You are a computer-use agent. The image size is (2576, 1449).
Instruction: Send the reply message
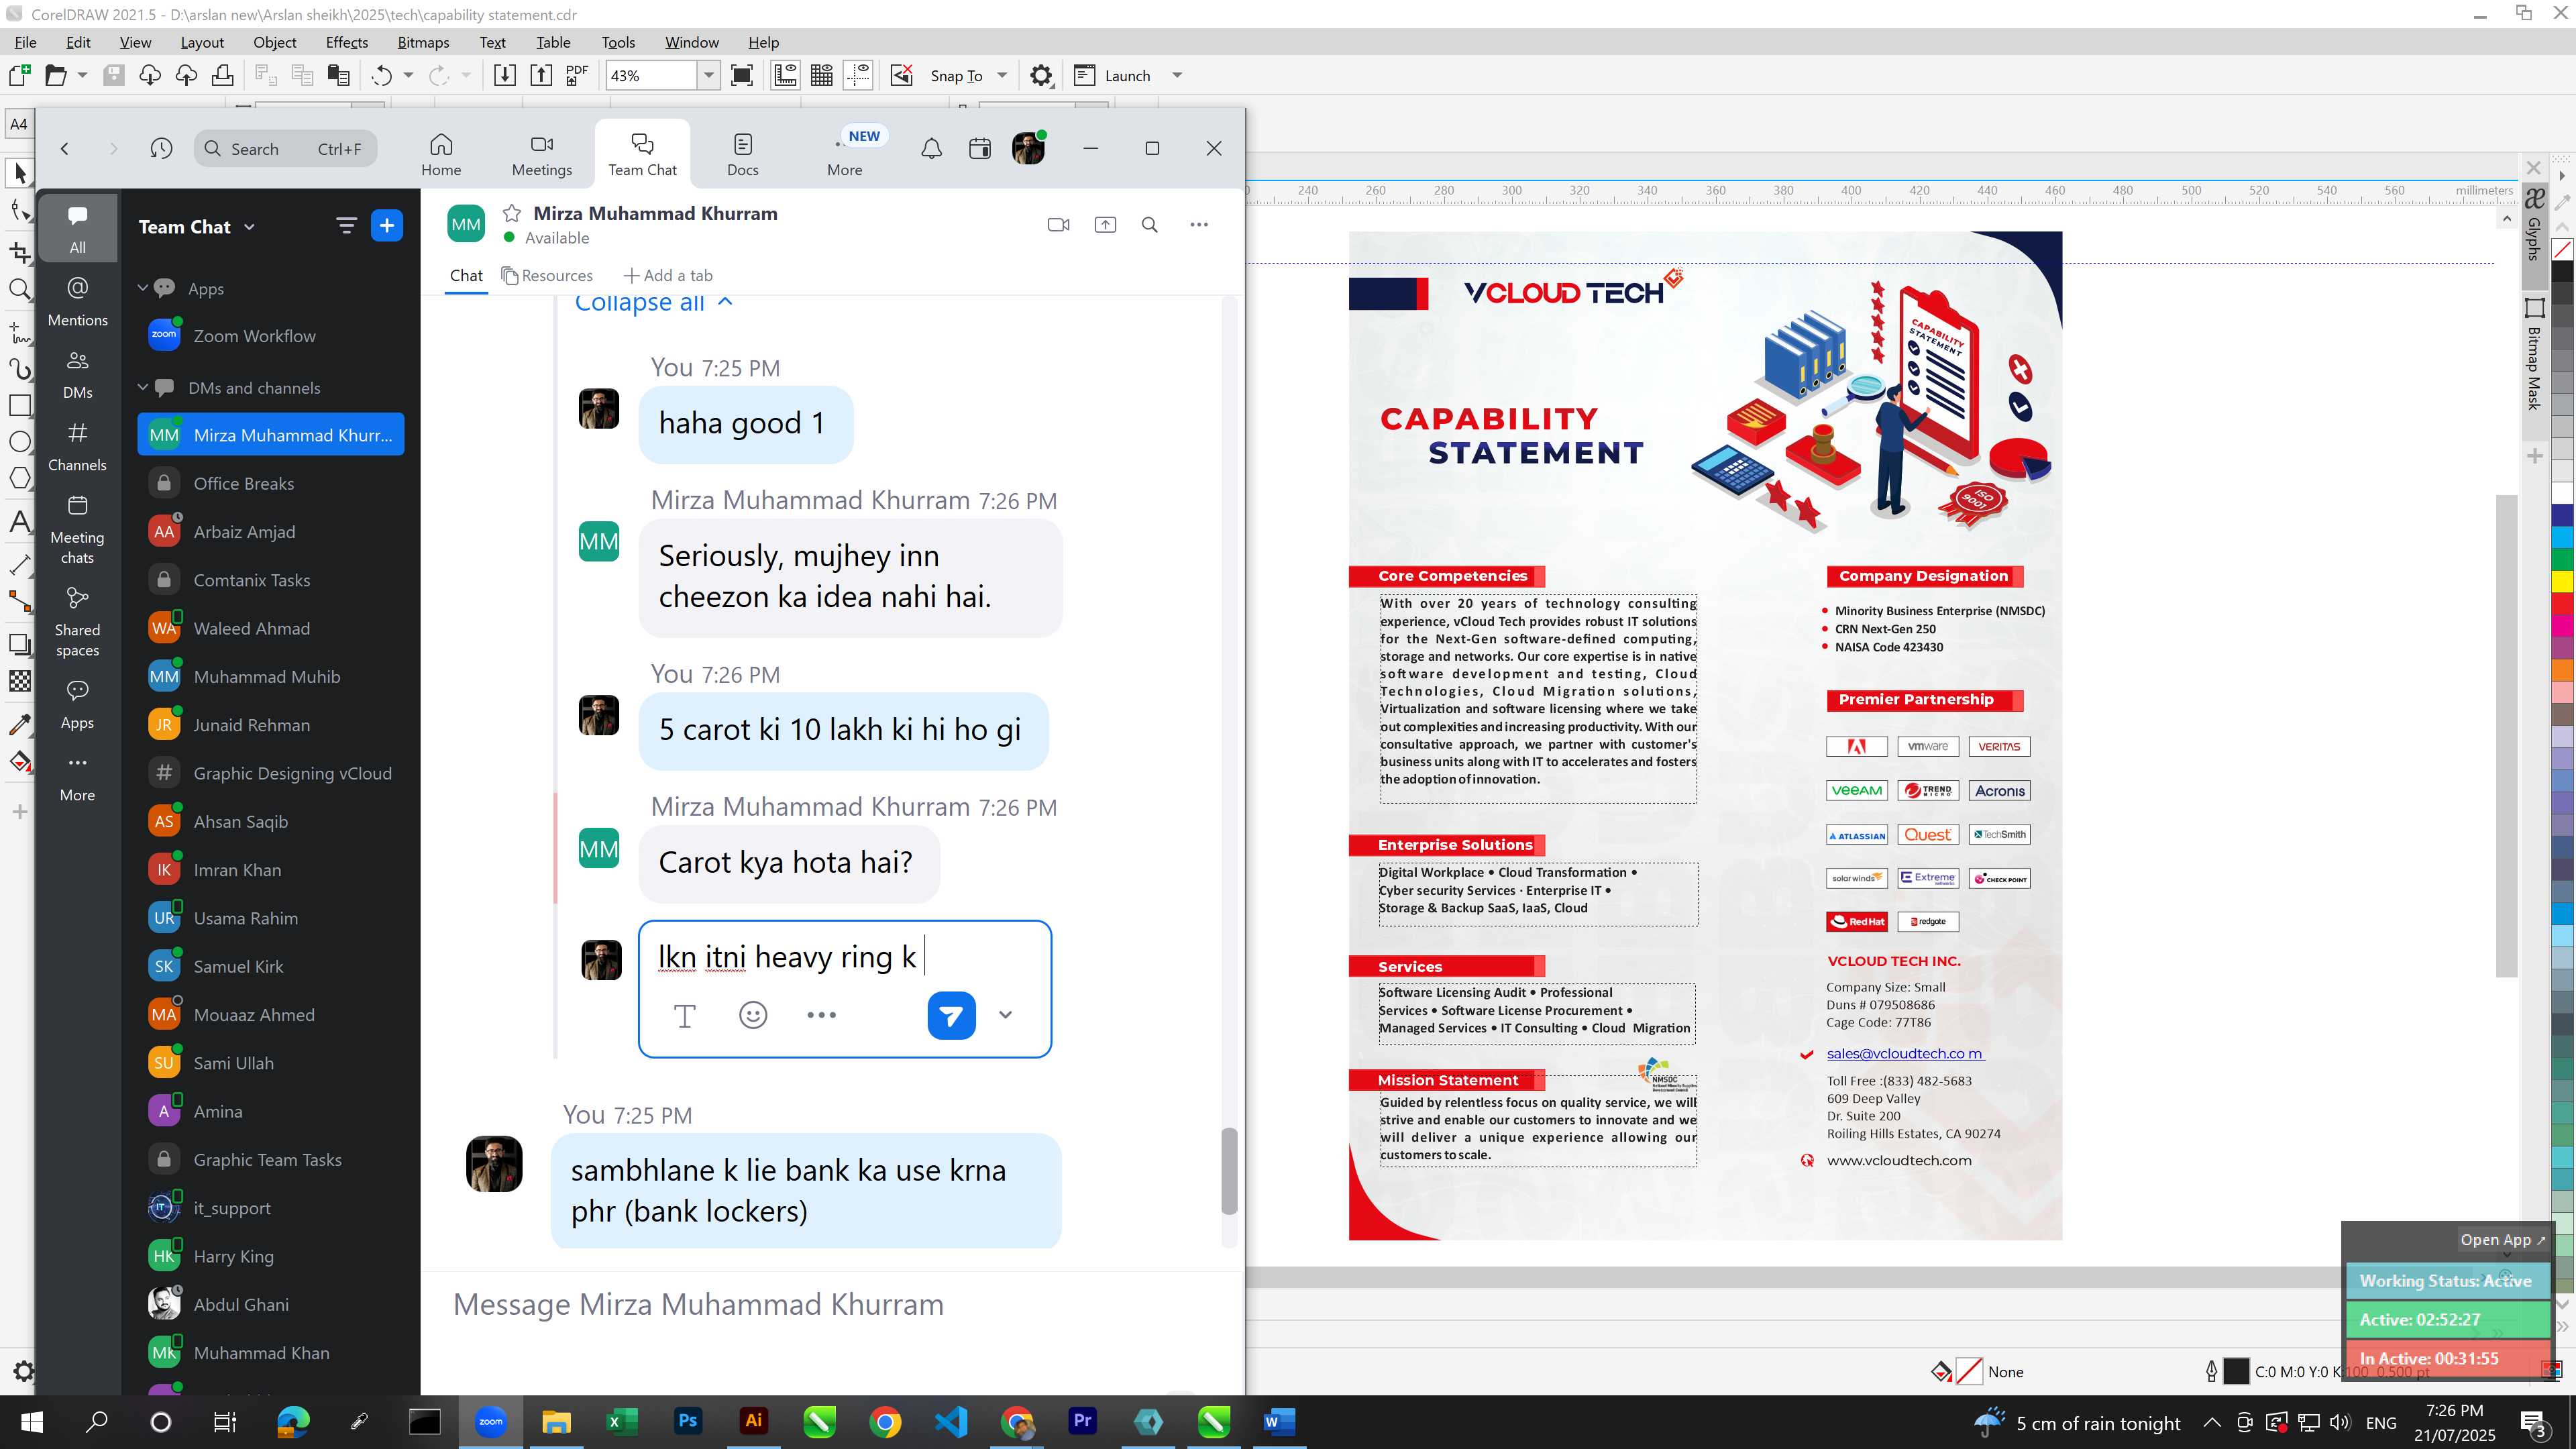pos(951,1015)
